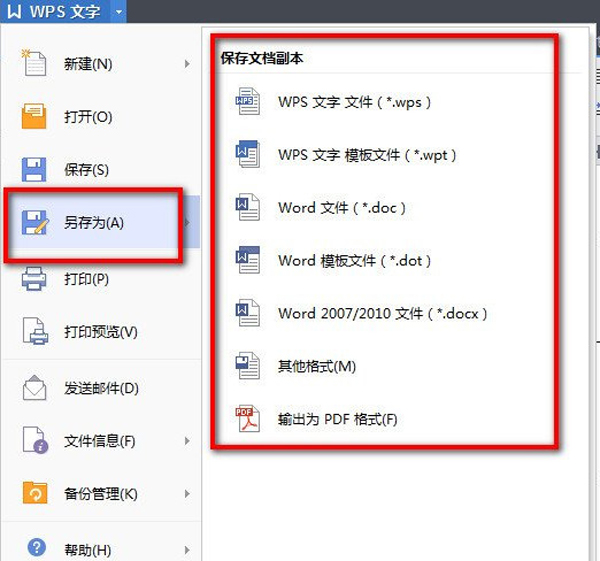600x561 pixels.
Task: Expand the 备份管理(K) submenu arrow
Action: 187,494
